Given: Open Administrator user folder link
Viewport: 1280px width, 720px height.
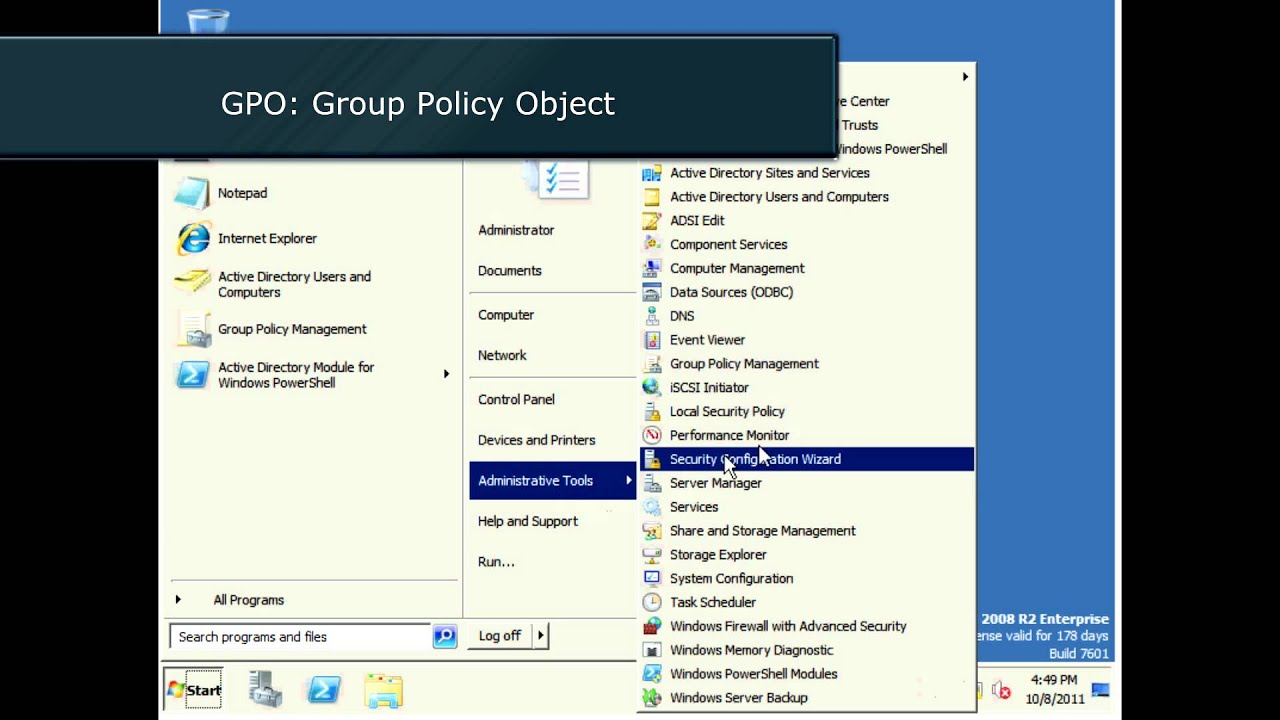Looking at the screenshot, I should click(x=516, y=230).
